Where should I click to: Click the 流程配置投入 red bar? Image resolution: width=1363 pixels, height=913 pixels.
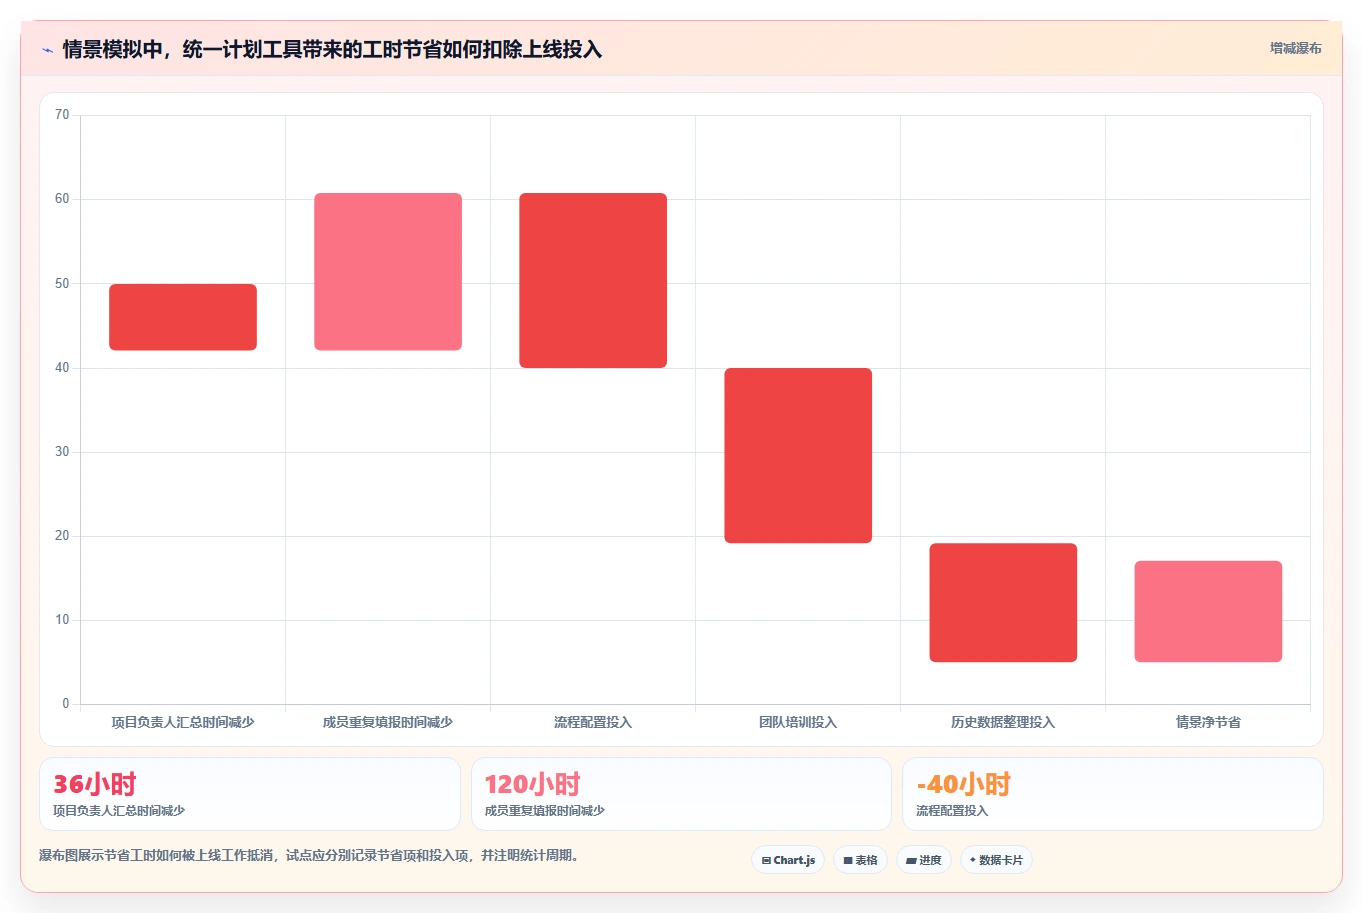point(593,280)
